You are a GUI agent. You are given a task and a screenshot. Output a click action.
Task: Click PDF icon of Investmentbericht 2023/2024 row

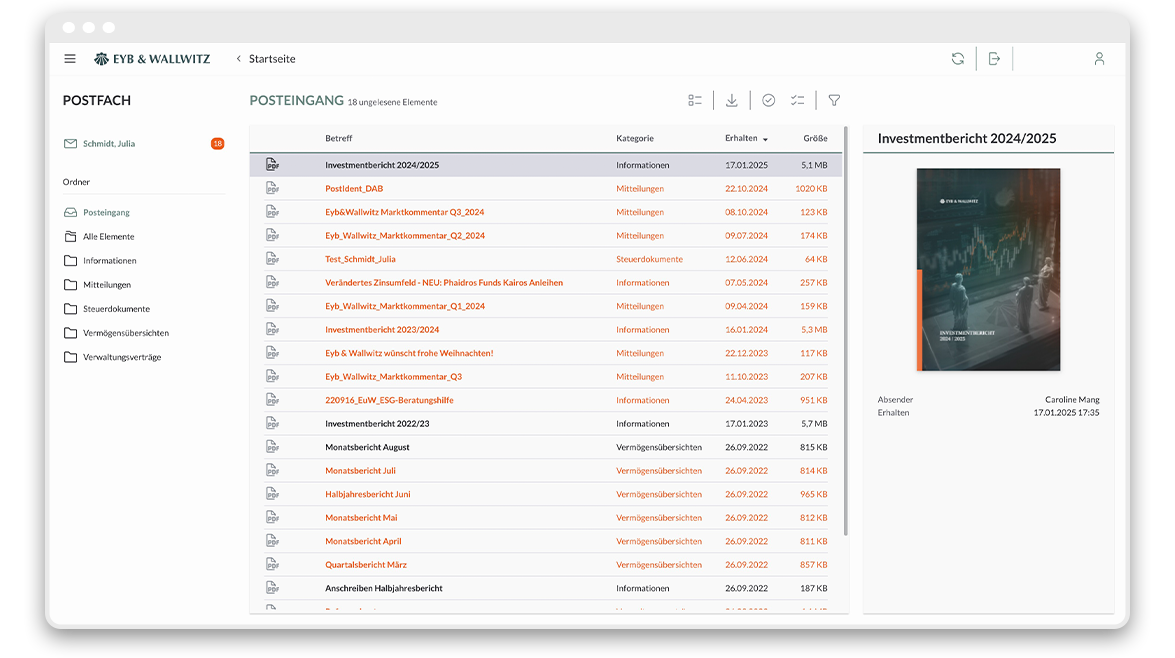pos(272,329)
